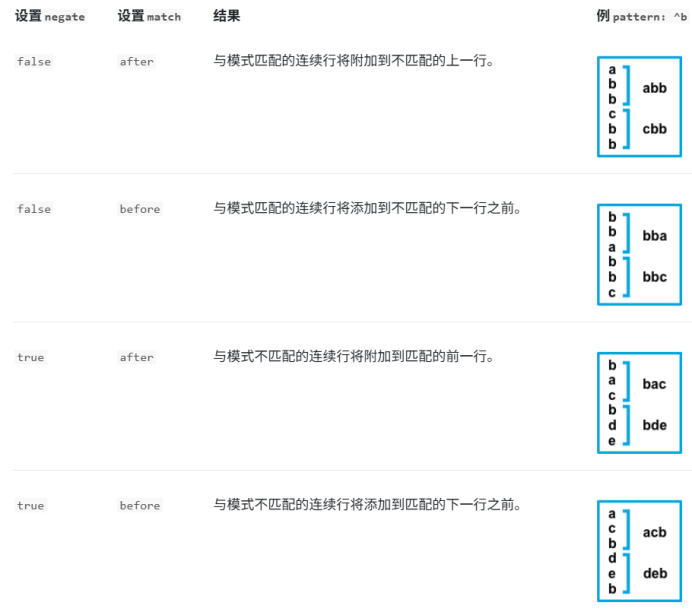Viewport: 692px width, 612px height.
Task: Click the '设置 match' column header
Action: (149, 16)
